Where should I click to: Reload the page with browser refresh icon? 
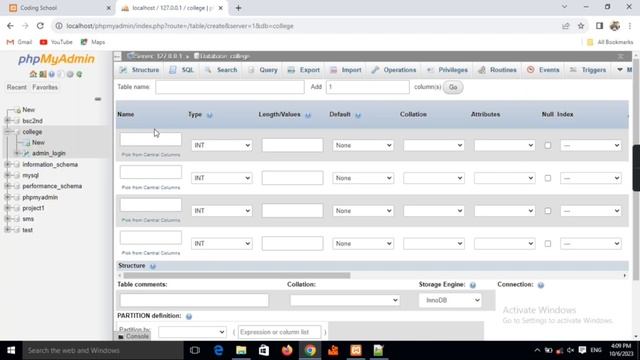coord(40,26)
